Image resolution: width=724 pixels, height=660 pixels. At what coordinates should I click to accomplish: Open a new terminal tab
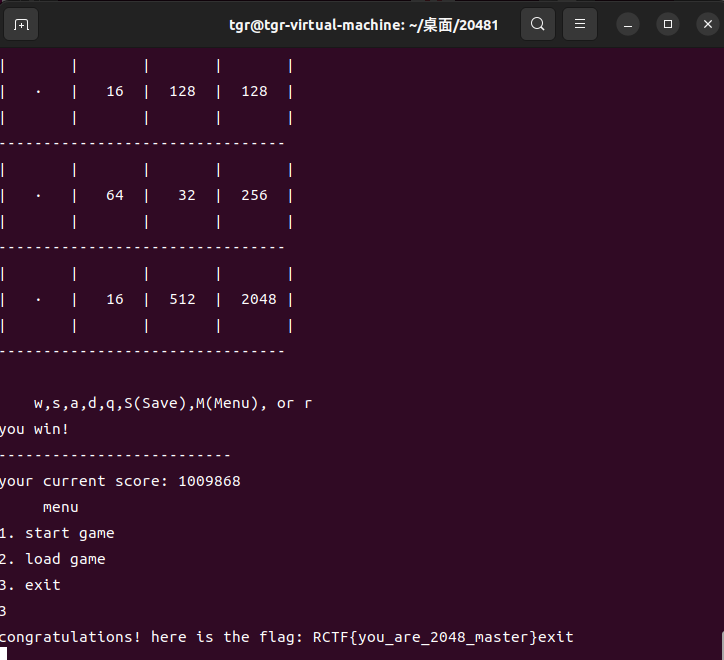pos(22,24)
